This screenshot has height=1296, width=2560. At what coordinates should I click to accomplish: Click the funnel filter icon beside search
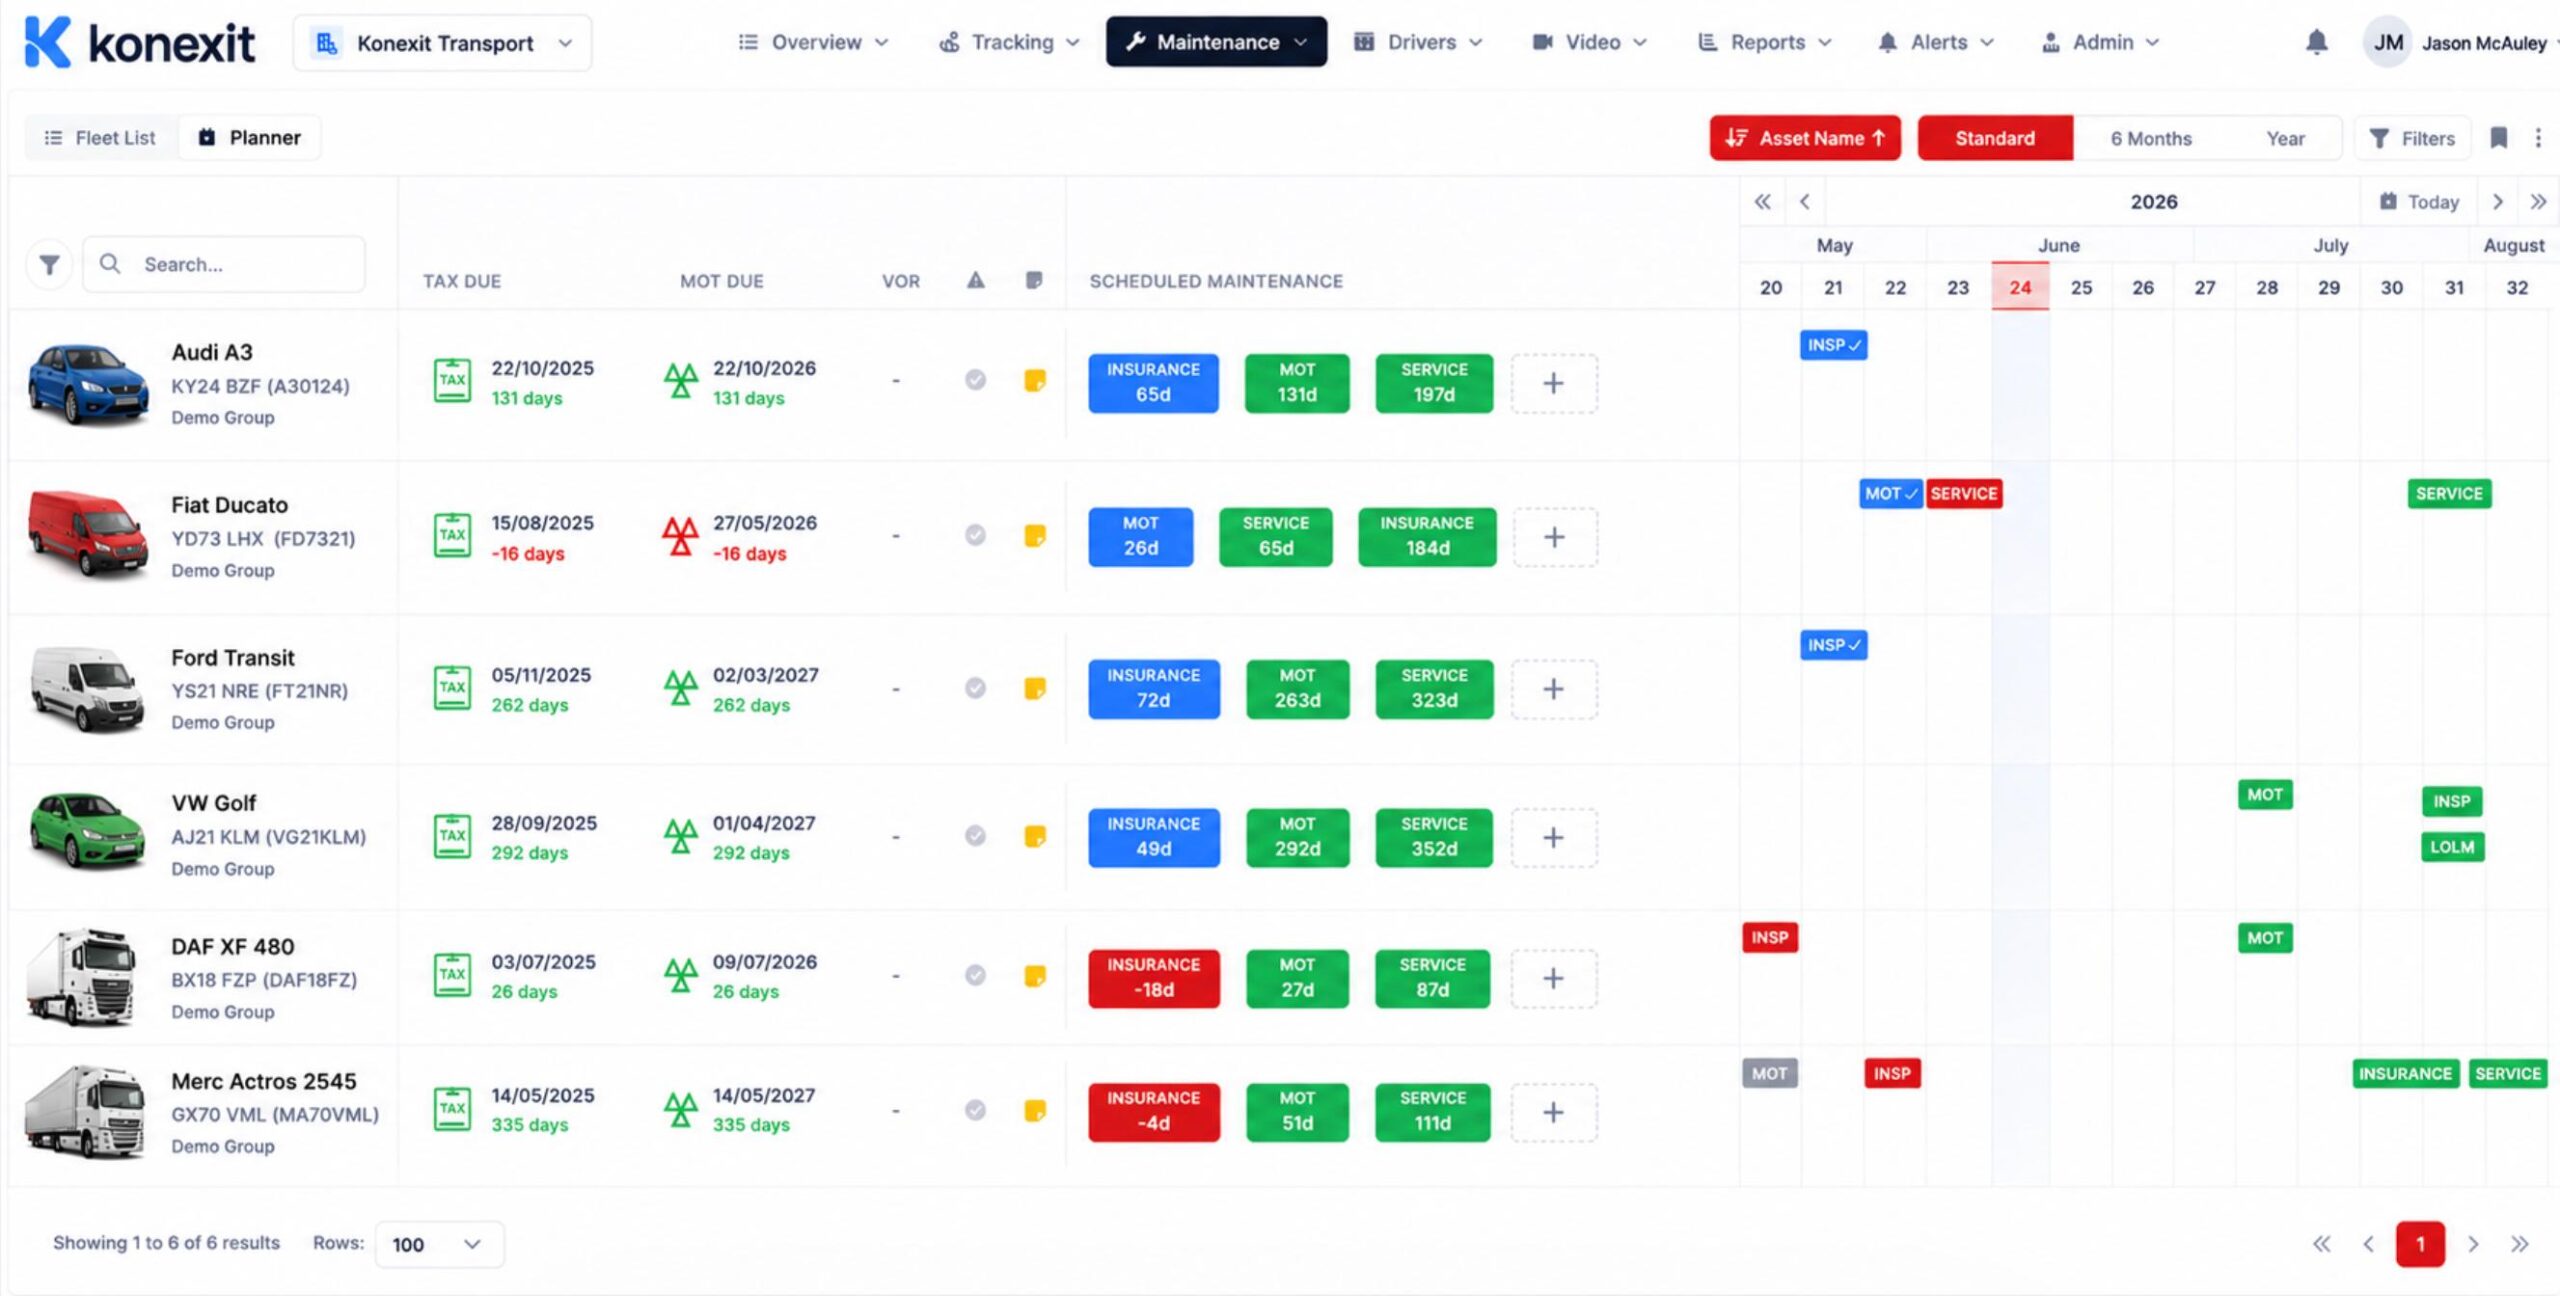(49, 265)
